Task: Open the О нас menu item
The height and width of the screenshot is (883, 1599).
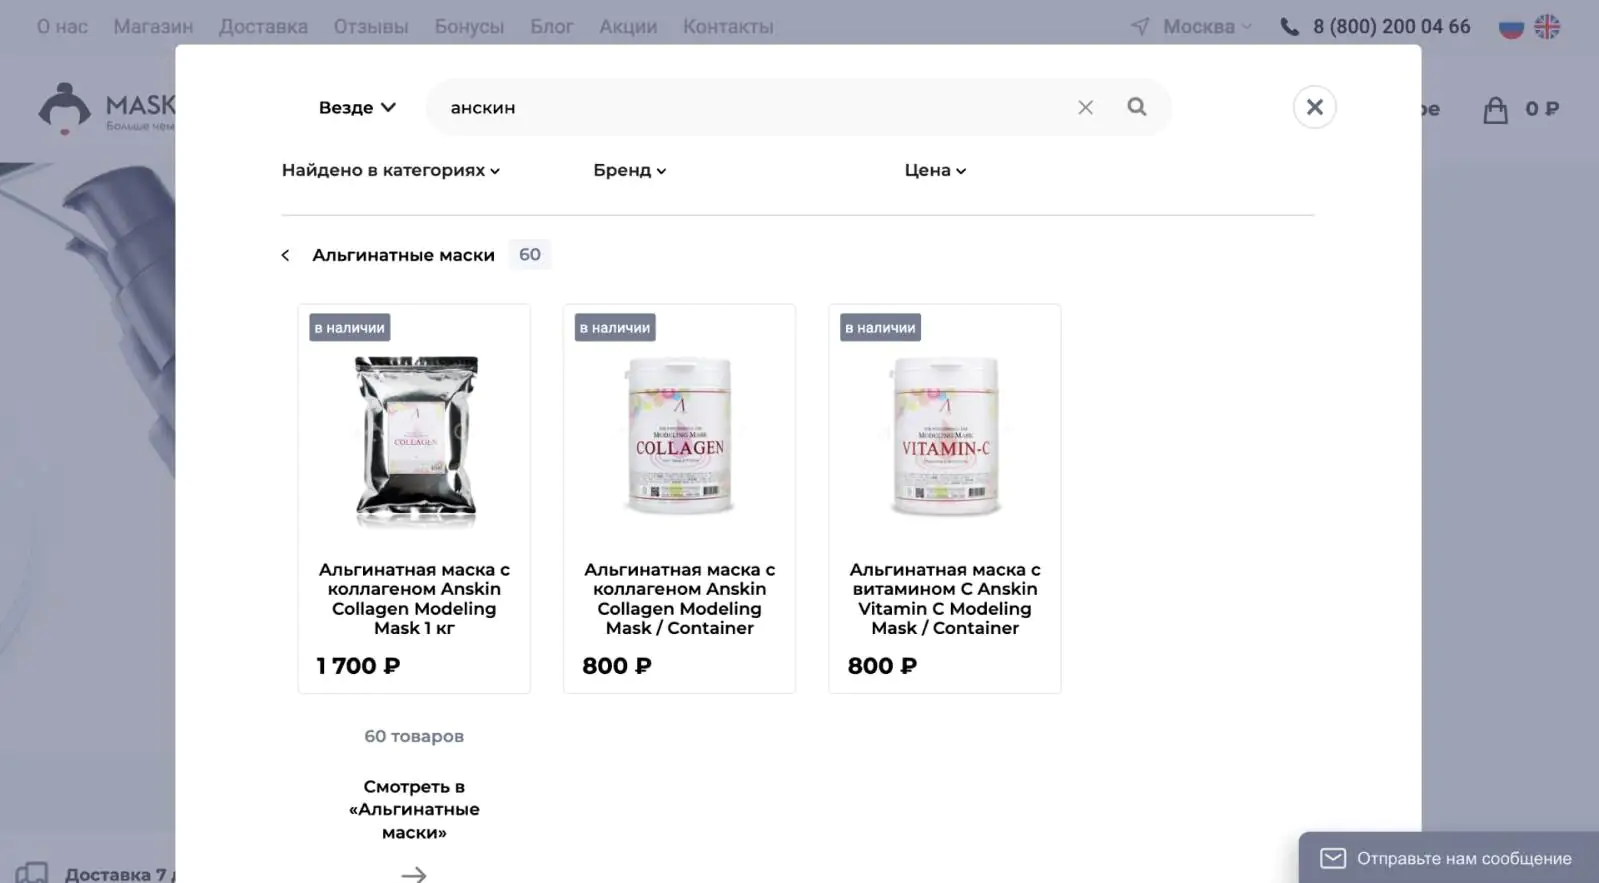Action: [62, 27]
